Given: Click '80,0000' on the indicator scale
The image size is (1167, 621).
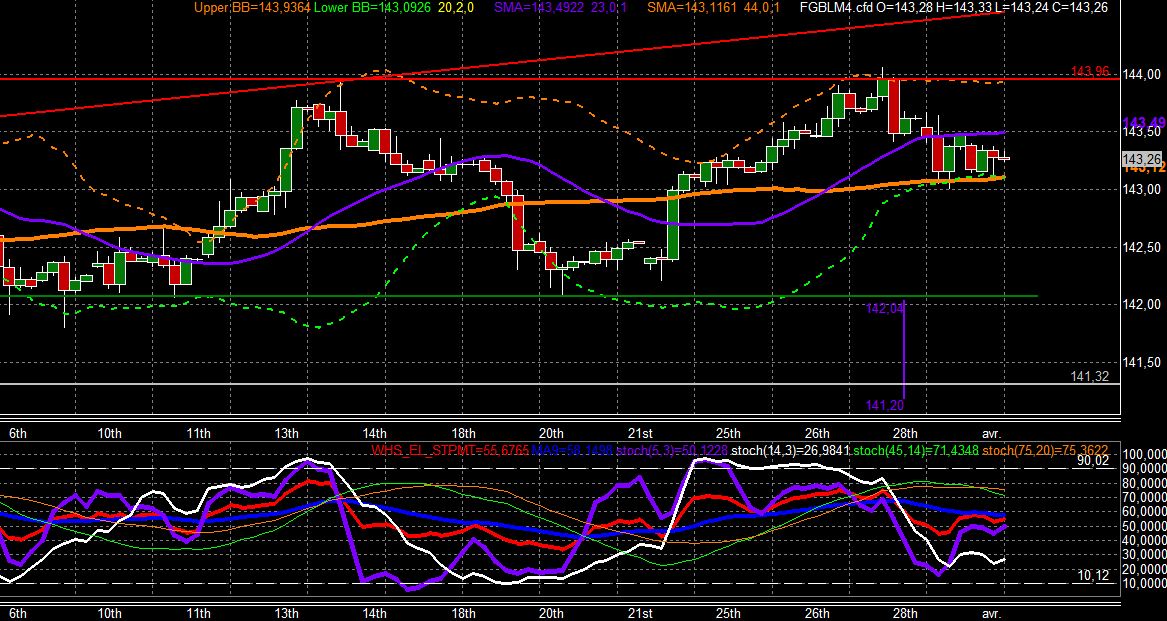Looking at the screenshot, I should click(x=1145, y=483).
